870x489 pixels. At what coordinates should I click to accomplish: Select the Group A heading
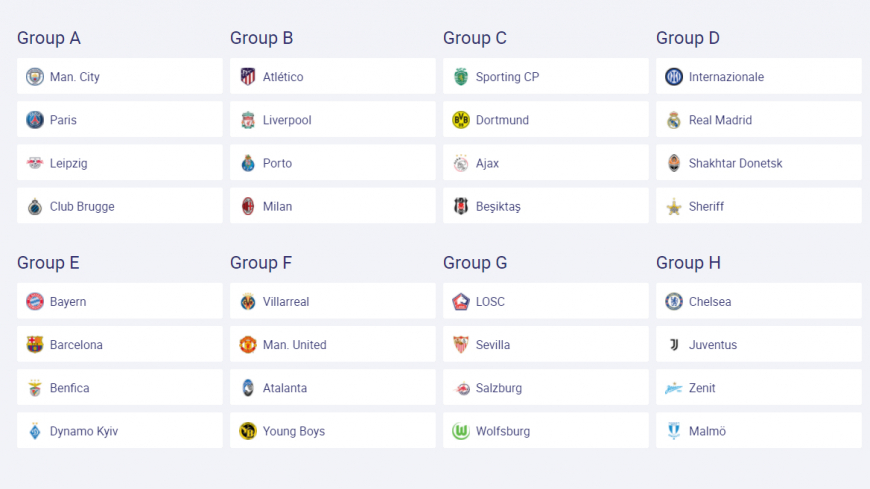point(49,38)
